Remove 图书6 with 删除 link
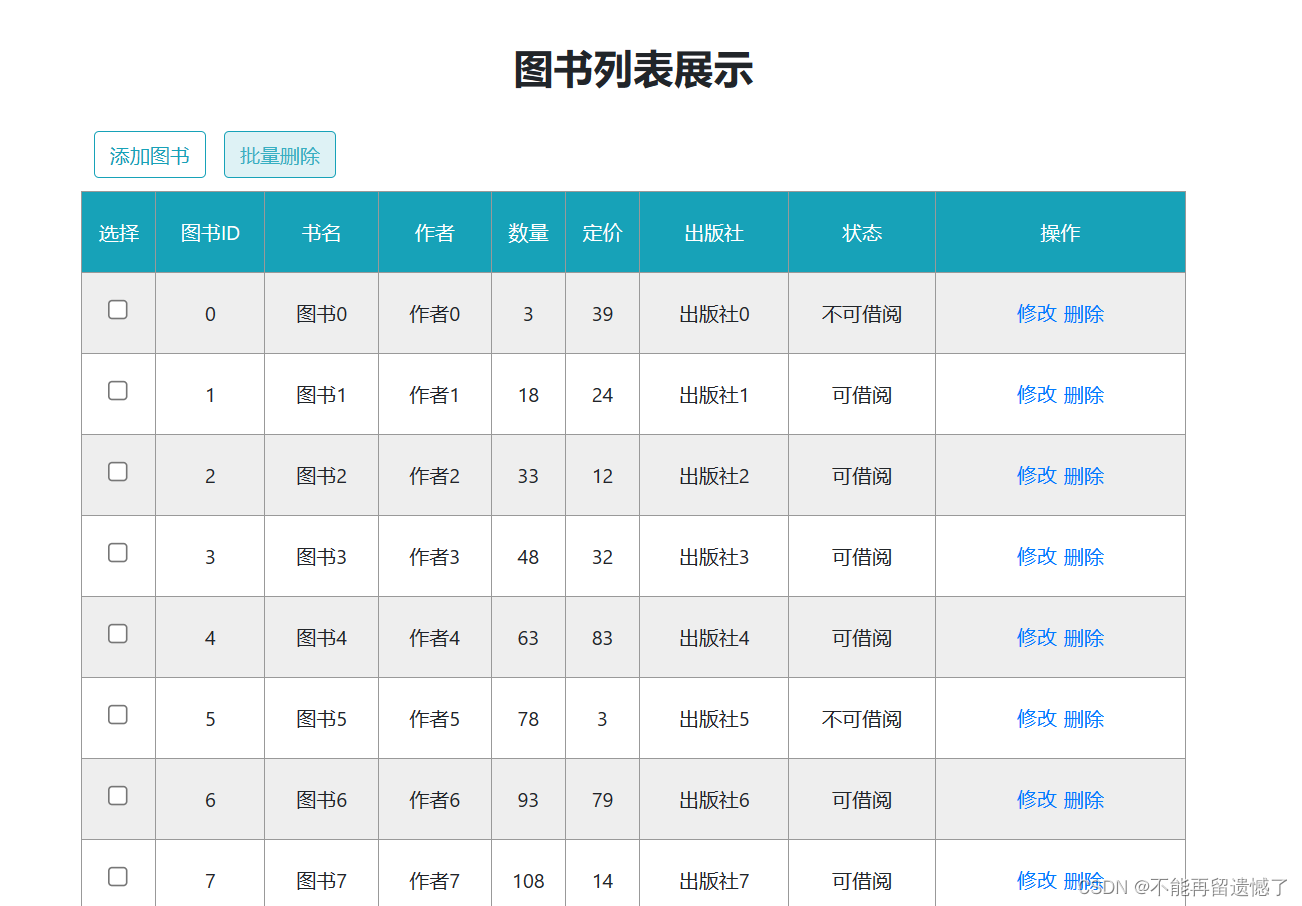The image size is (1302, 906). tap(1084, 800)
